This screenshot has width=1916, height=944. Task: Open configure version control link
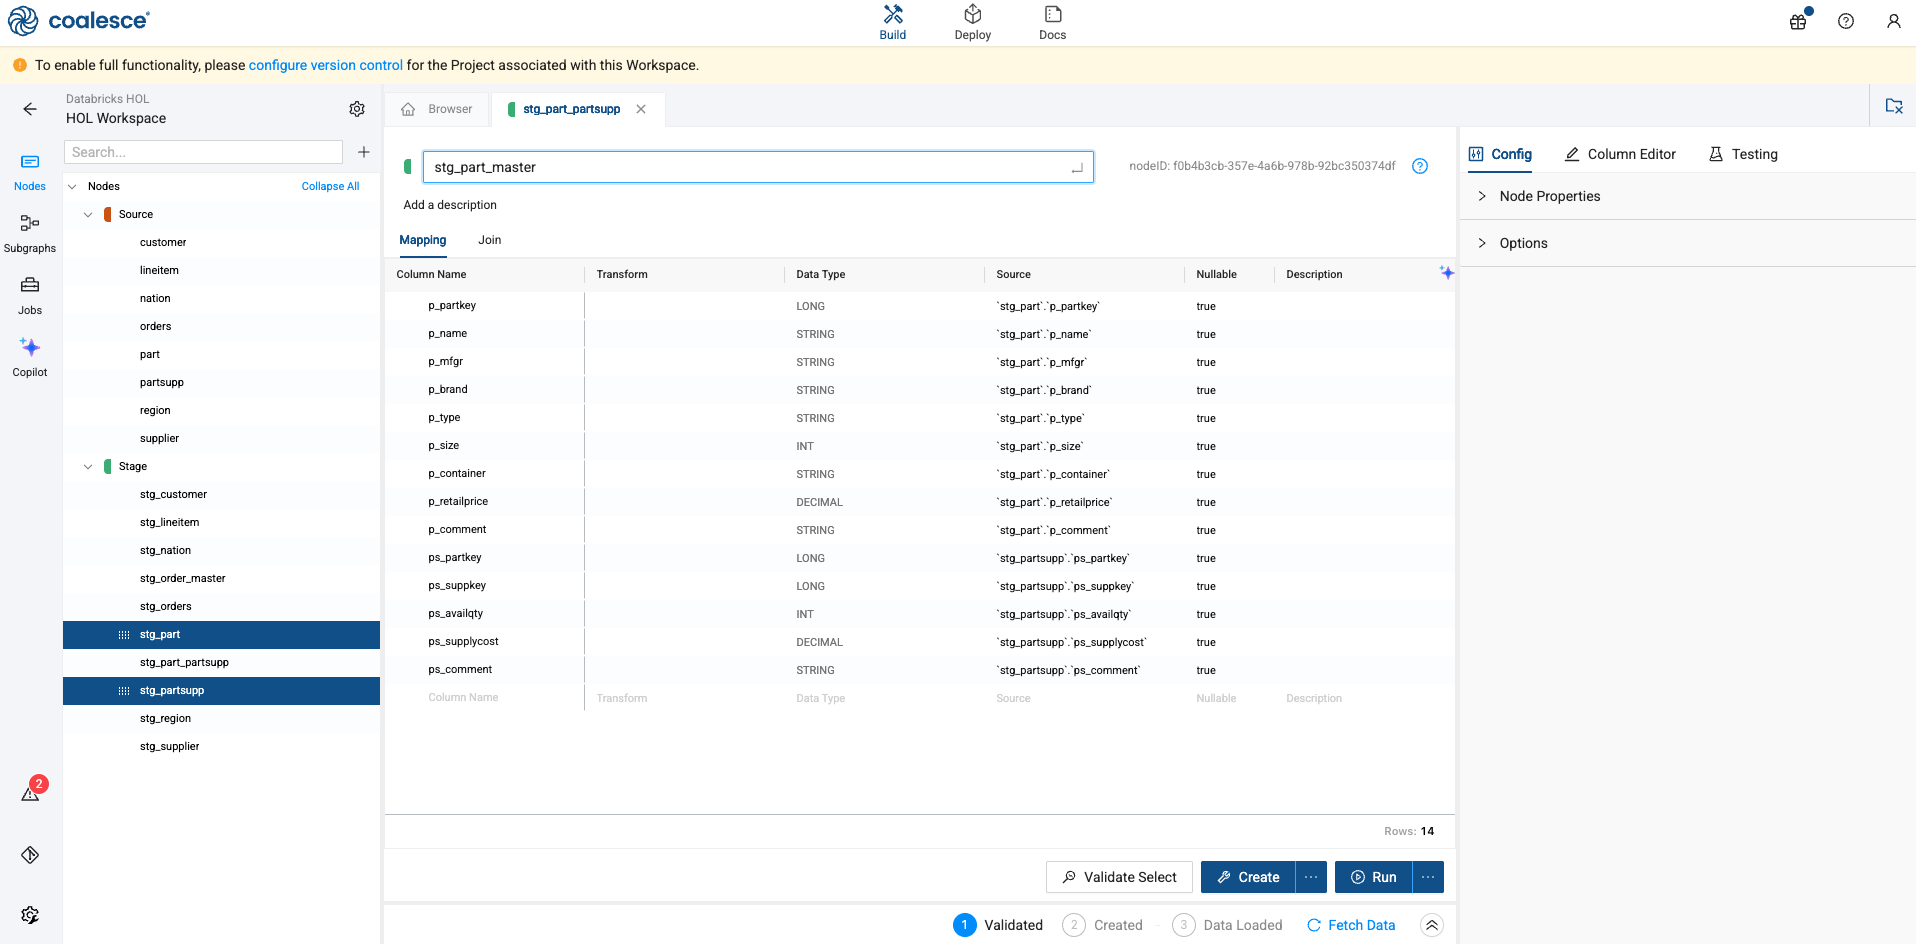(326, 65)
